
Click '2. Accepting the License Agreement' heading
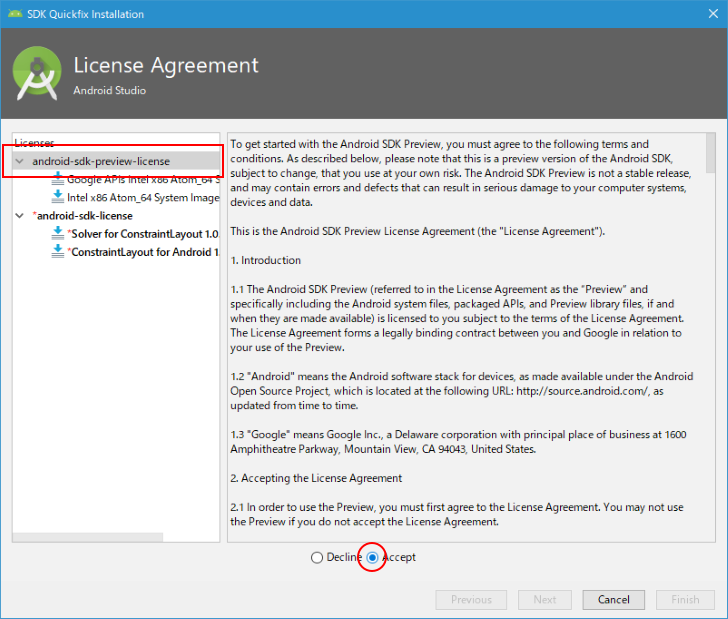click(316, 478)
